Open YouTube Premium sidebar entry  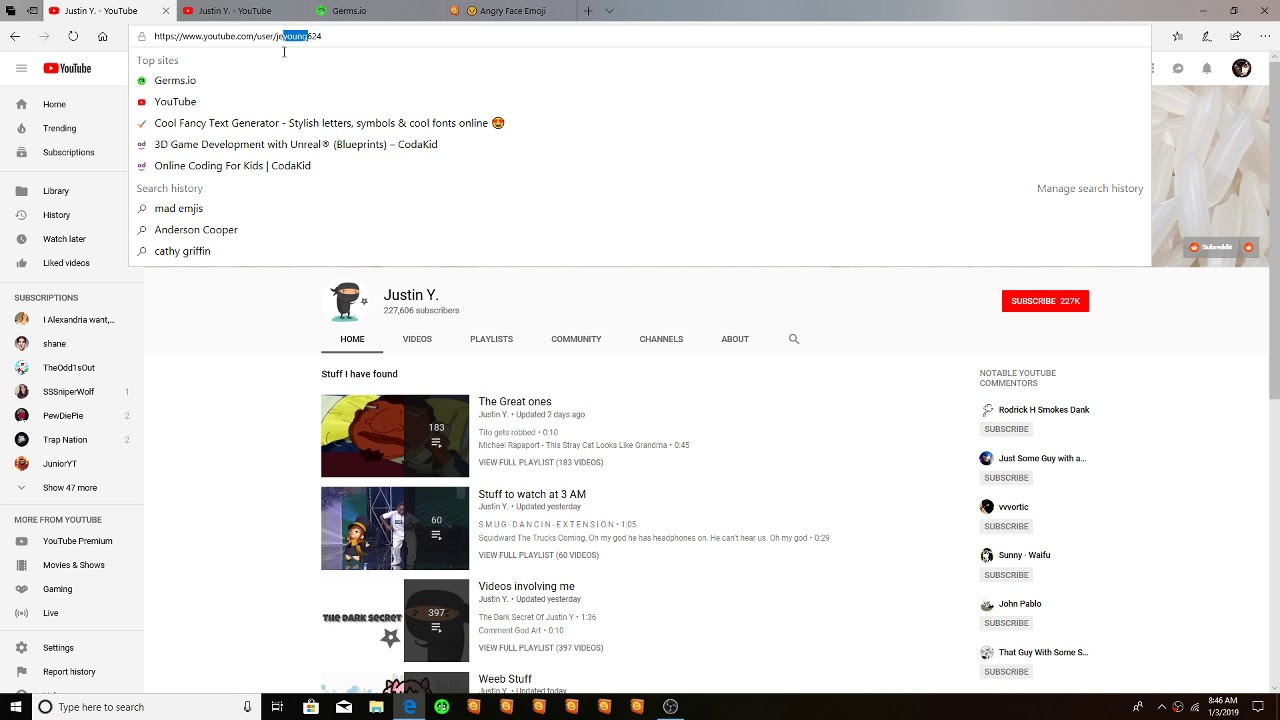point(77,541)
